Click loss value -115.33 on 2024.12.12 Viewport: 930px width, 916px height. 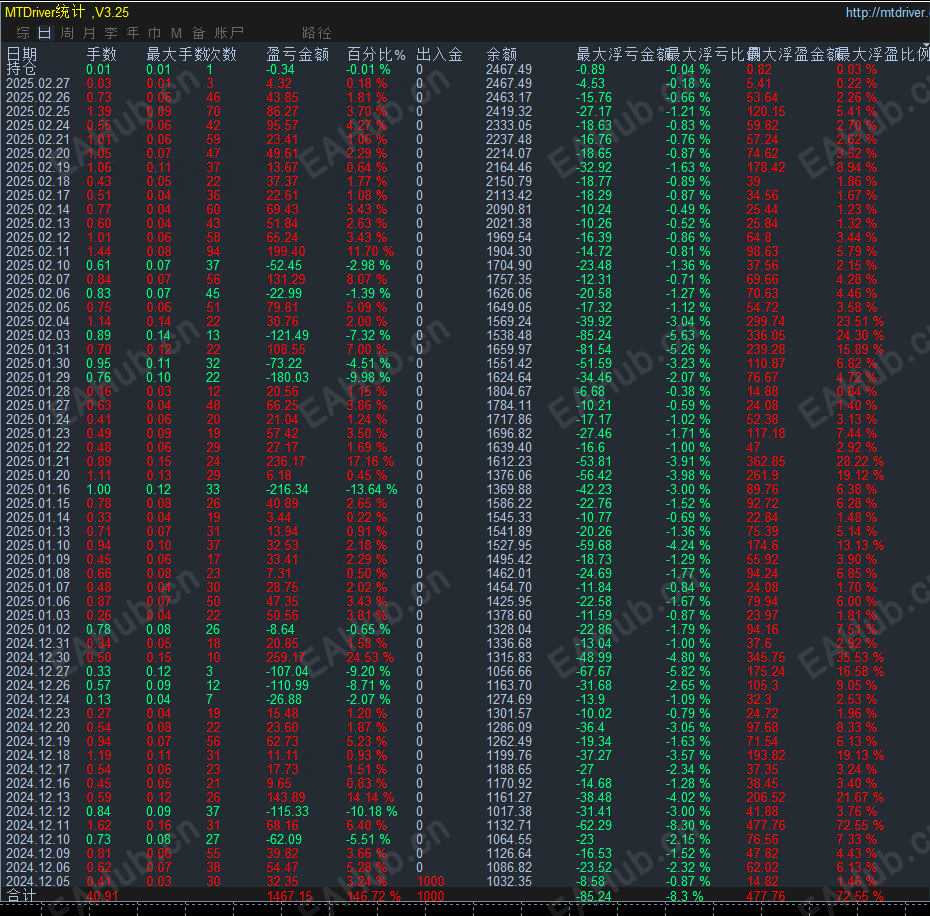coord(288,812)
